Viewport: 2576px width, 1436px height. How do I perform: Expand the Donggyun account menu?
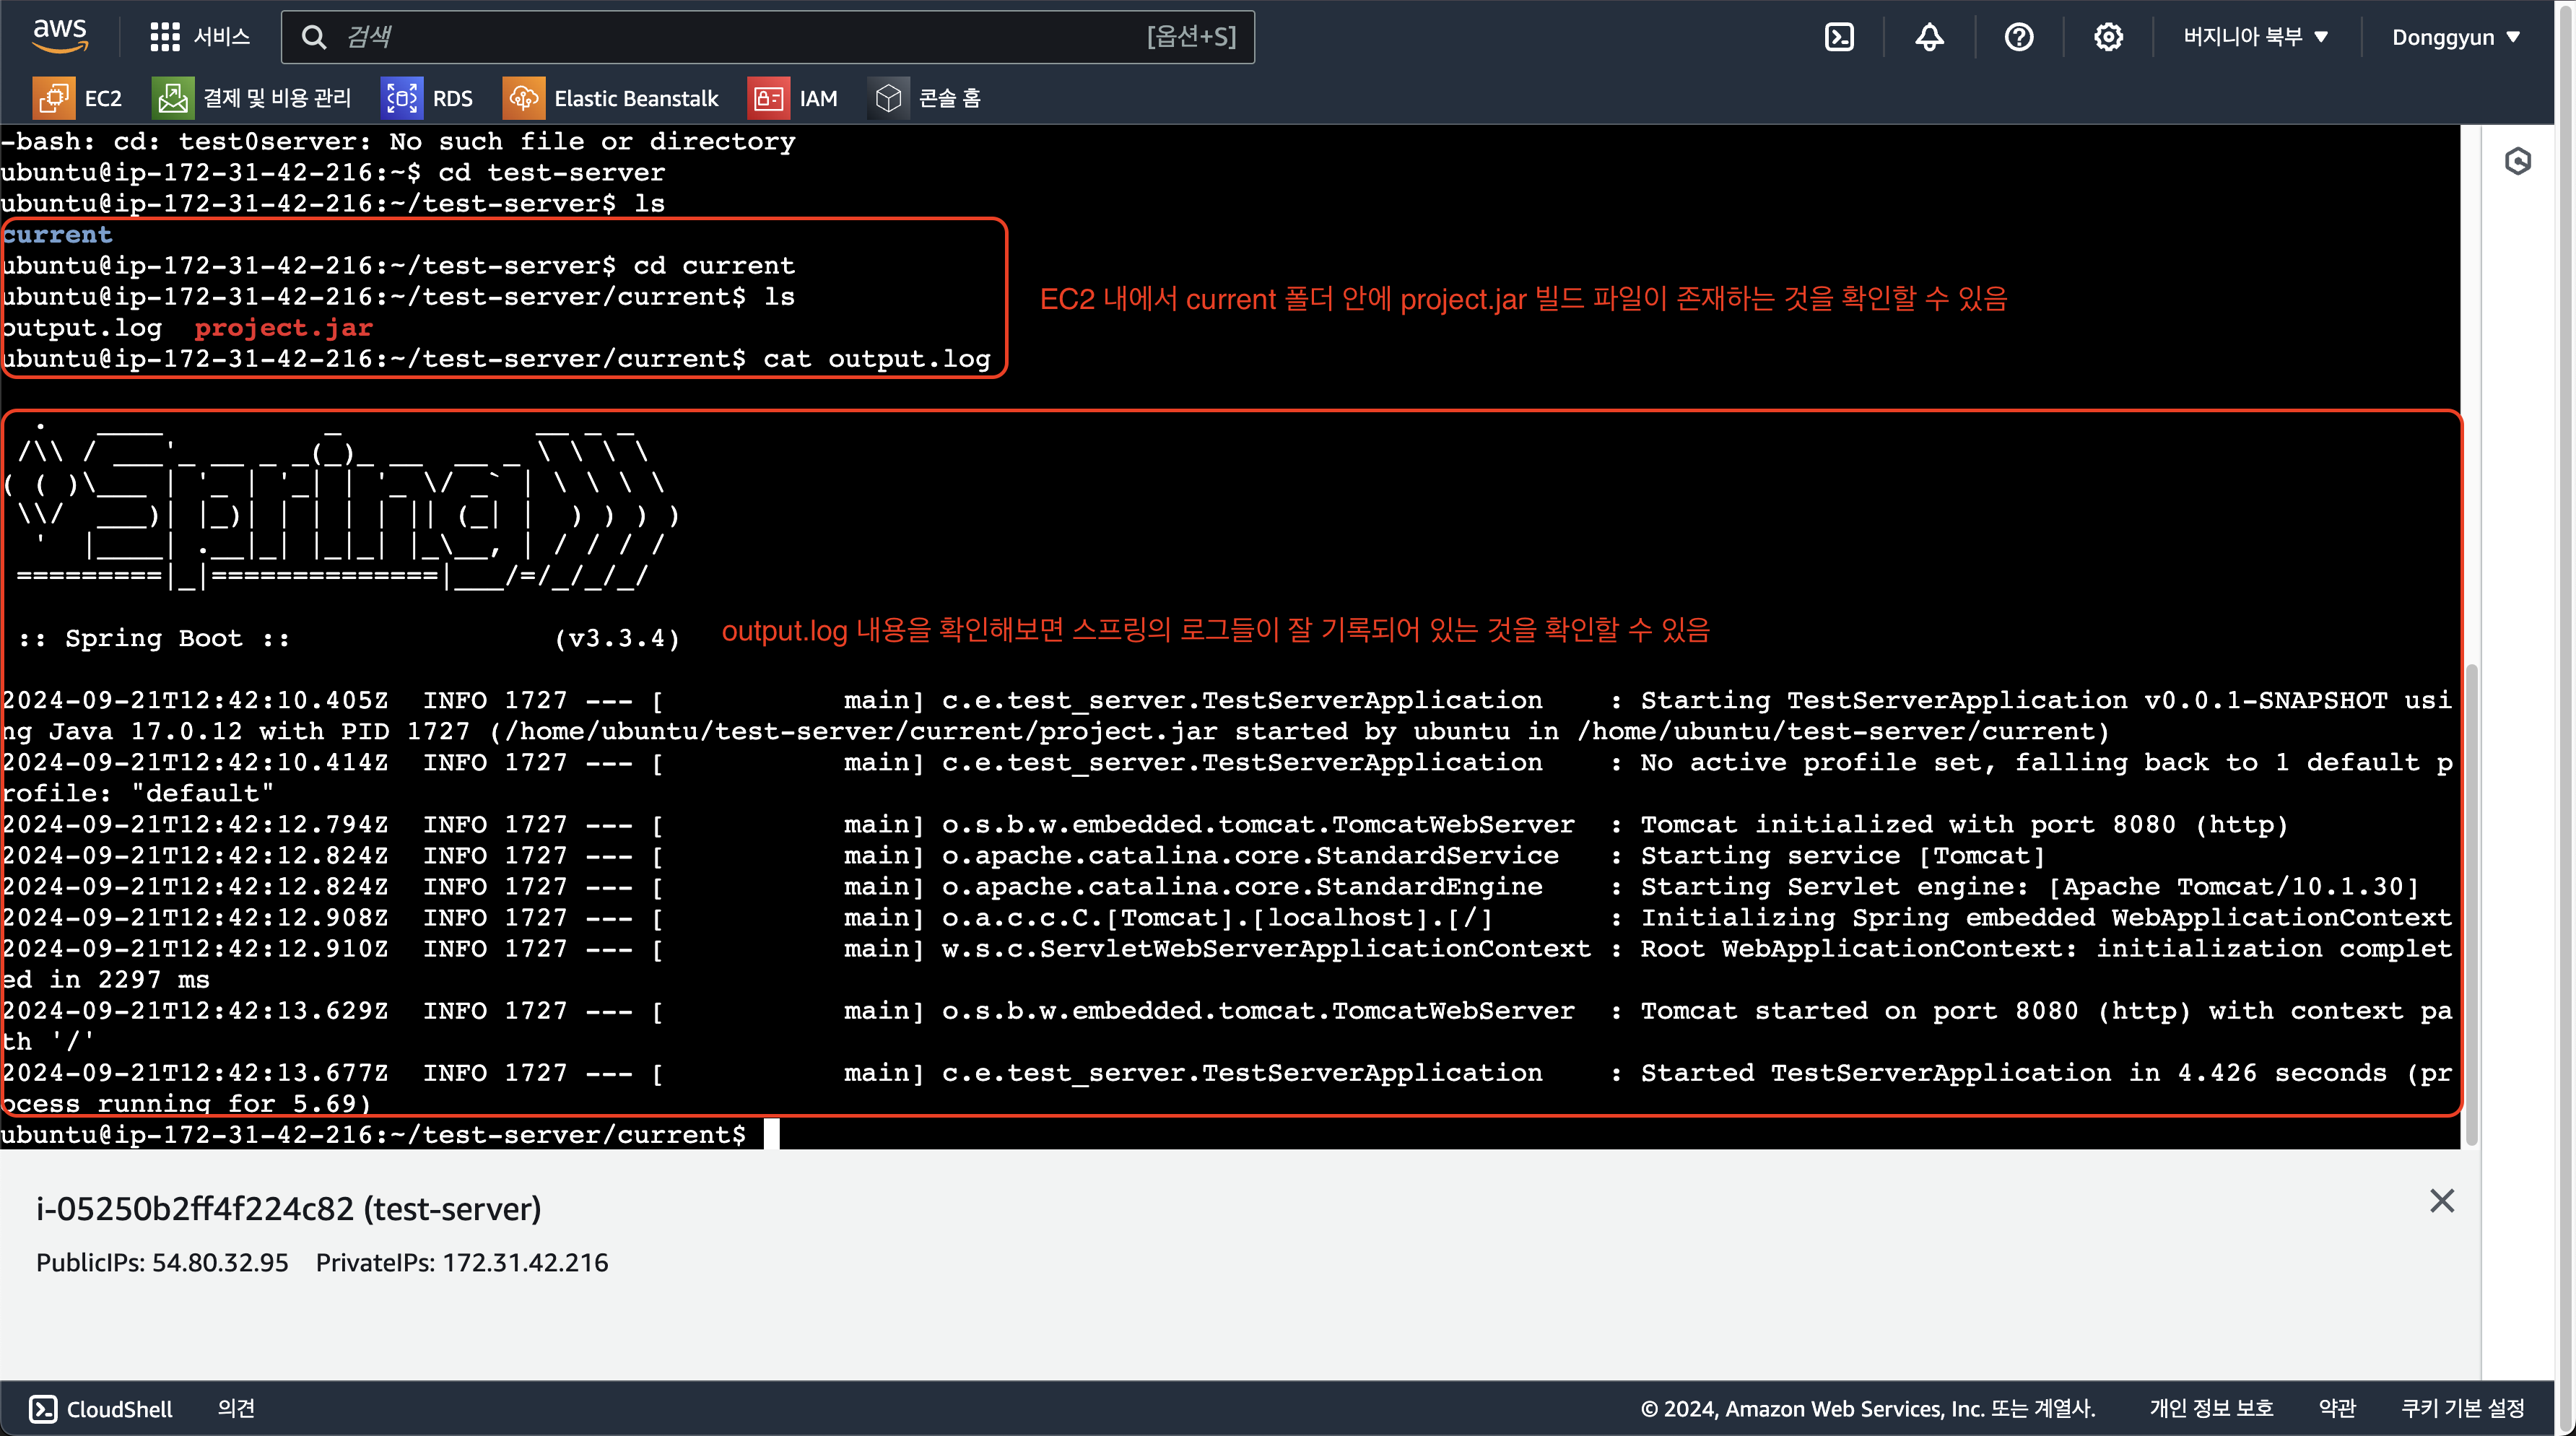(2454, 37)
